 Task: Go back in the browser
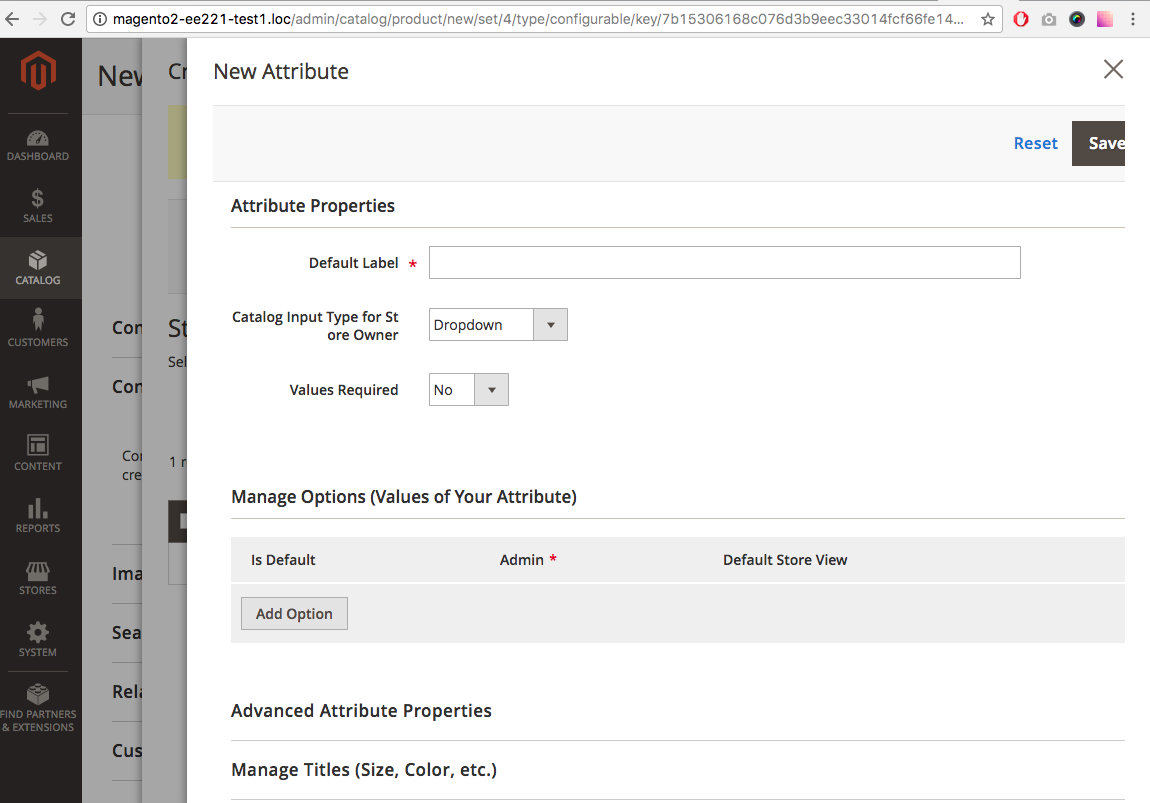12,19
